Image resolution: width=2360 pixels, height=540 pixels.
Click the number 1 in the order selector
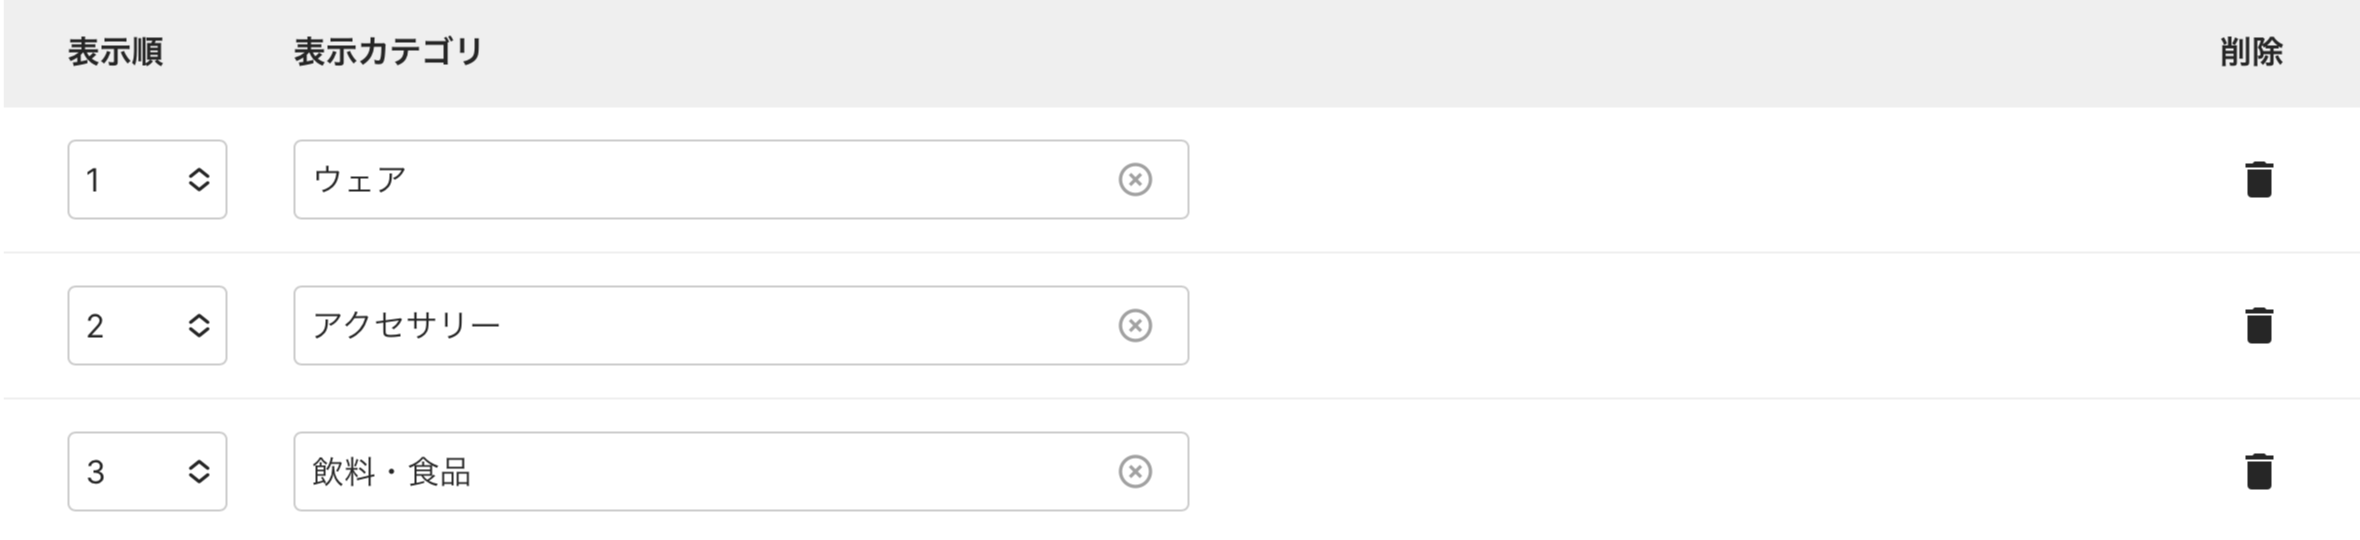point(93,181)
